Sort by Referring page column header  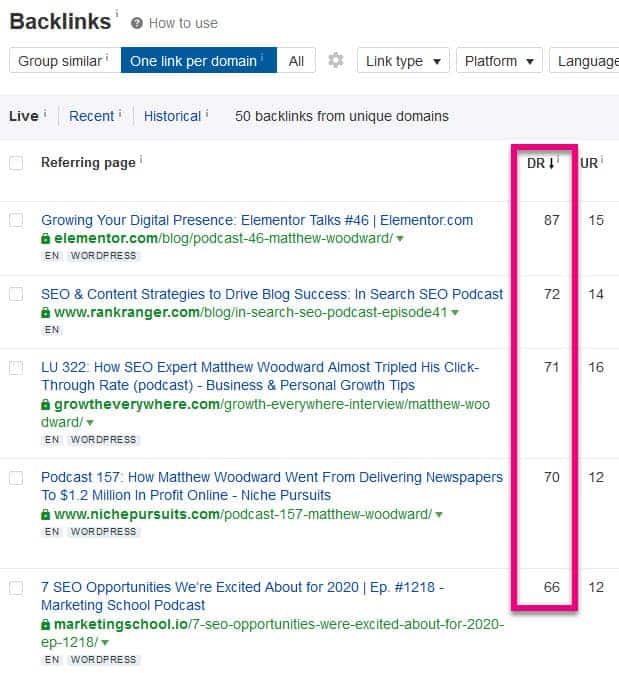pos(88,163)
